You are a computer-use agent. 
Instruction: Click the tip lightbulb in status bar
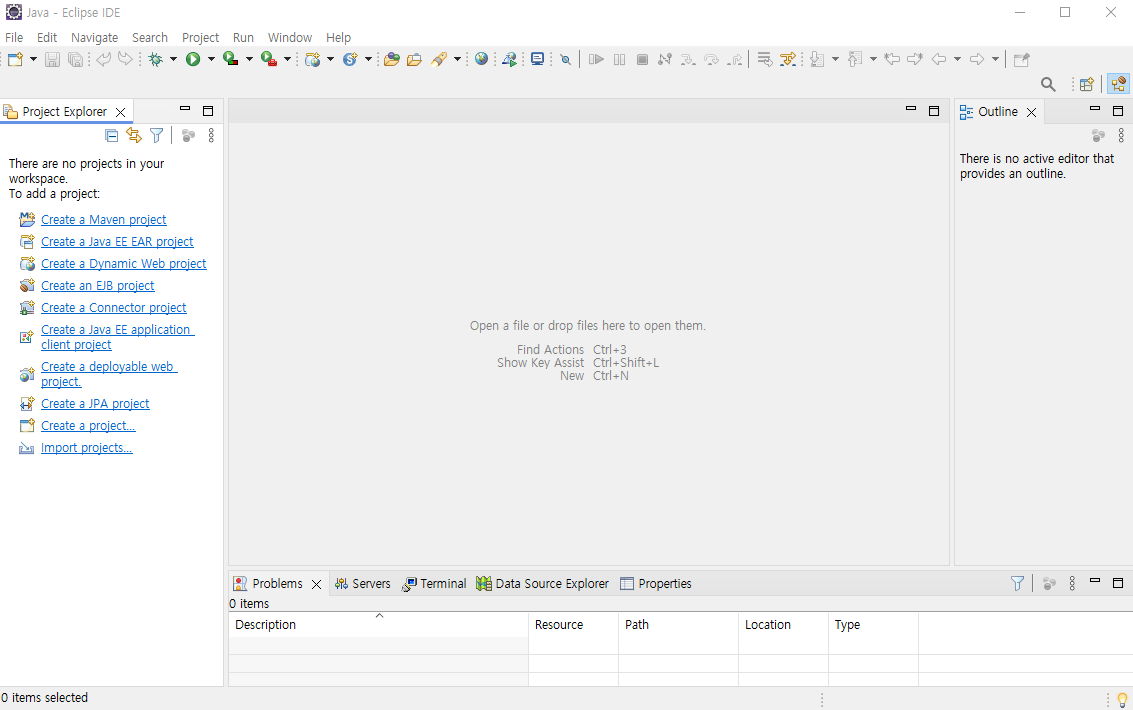(1122, 699)
